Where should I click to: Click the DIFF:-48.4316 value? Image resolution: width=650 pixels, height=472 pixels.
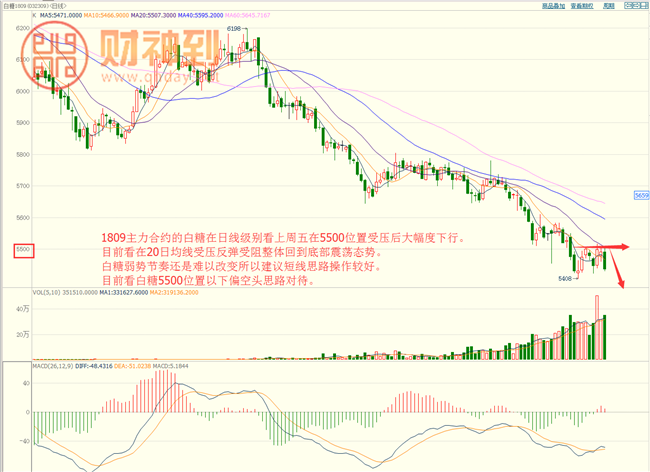click(x=94, y=366)
